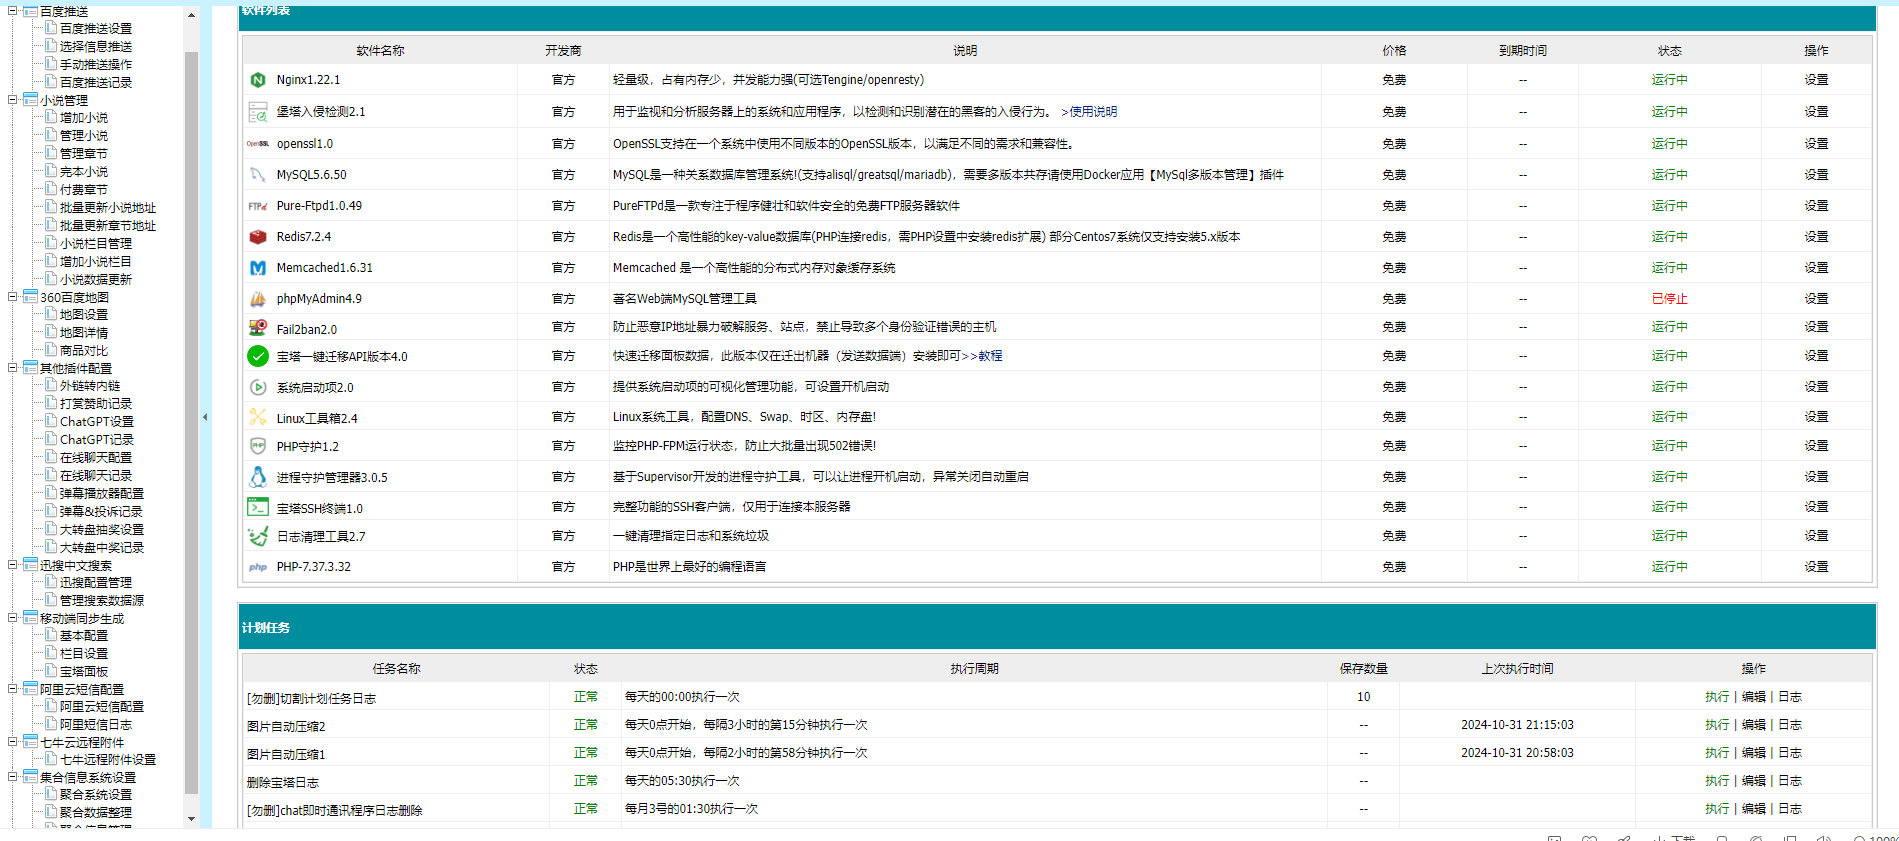The height and width of the screenshot is (841, 1899).
Task: Open the 使用说明 link for 堡塔入侵检测
Action: pyautogui.click(x=1089, y=112)
